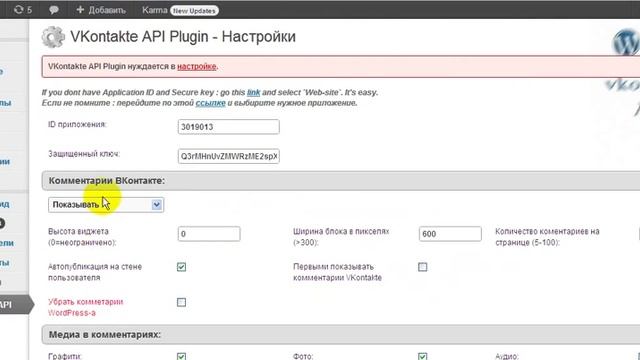The height and width of the screenshot is (360, 640).
Task: Open the Добавить (add new) menu
Action: (101, 10)
